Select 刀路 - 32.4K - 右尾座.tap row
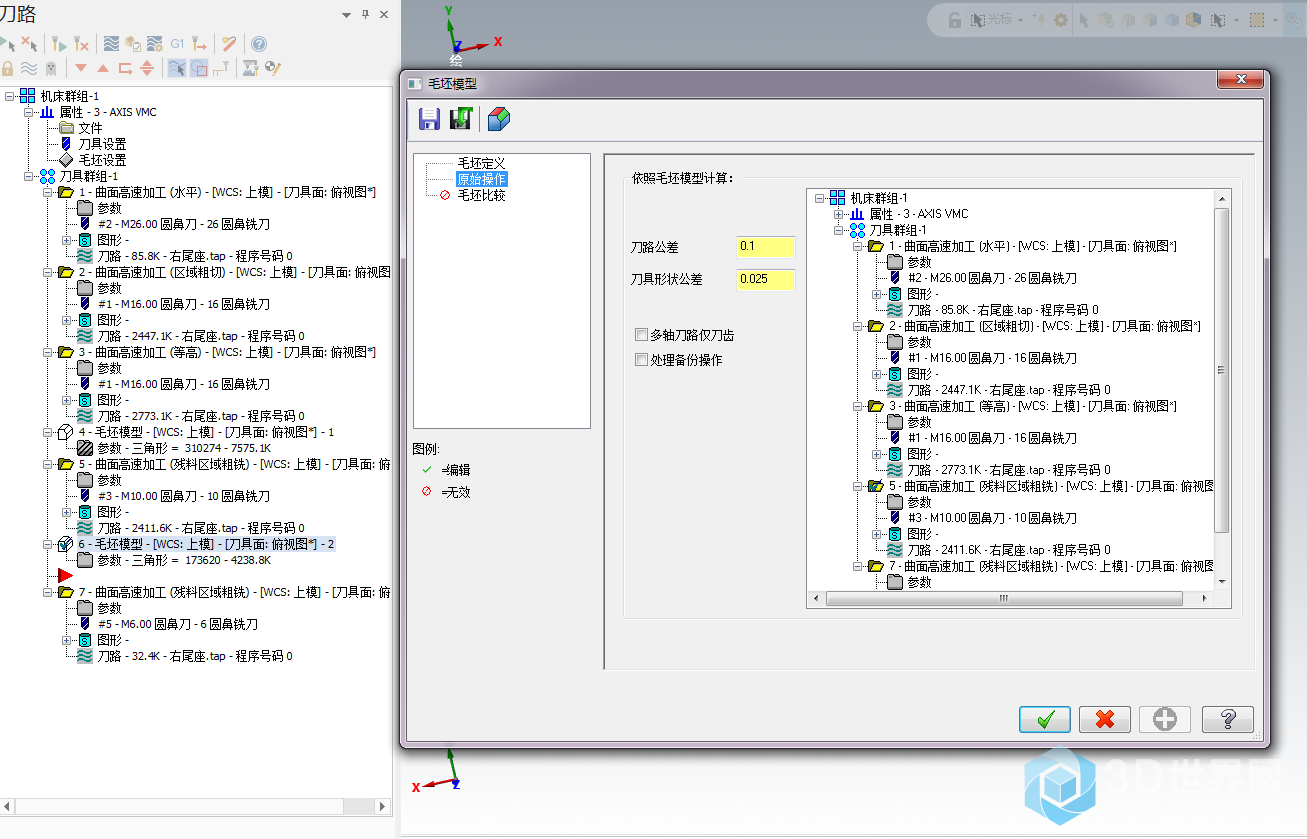Screen dimensions: 1307x839 (195, 656)
